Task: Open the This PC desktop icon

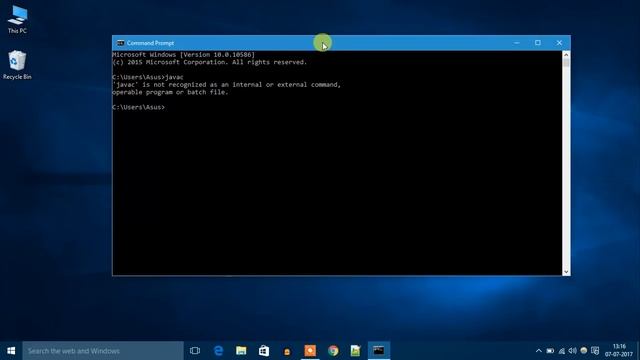Action: pos(17,19)
